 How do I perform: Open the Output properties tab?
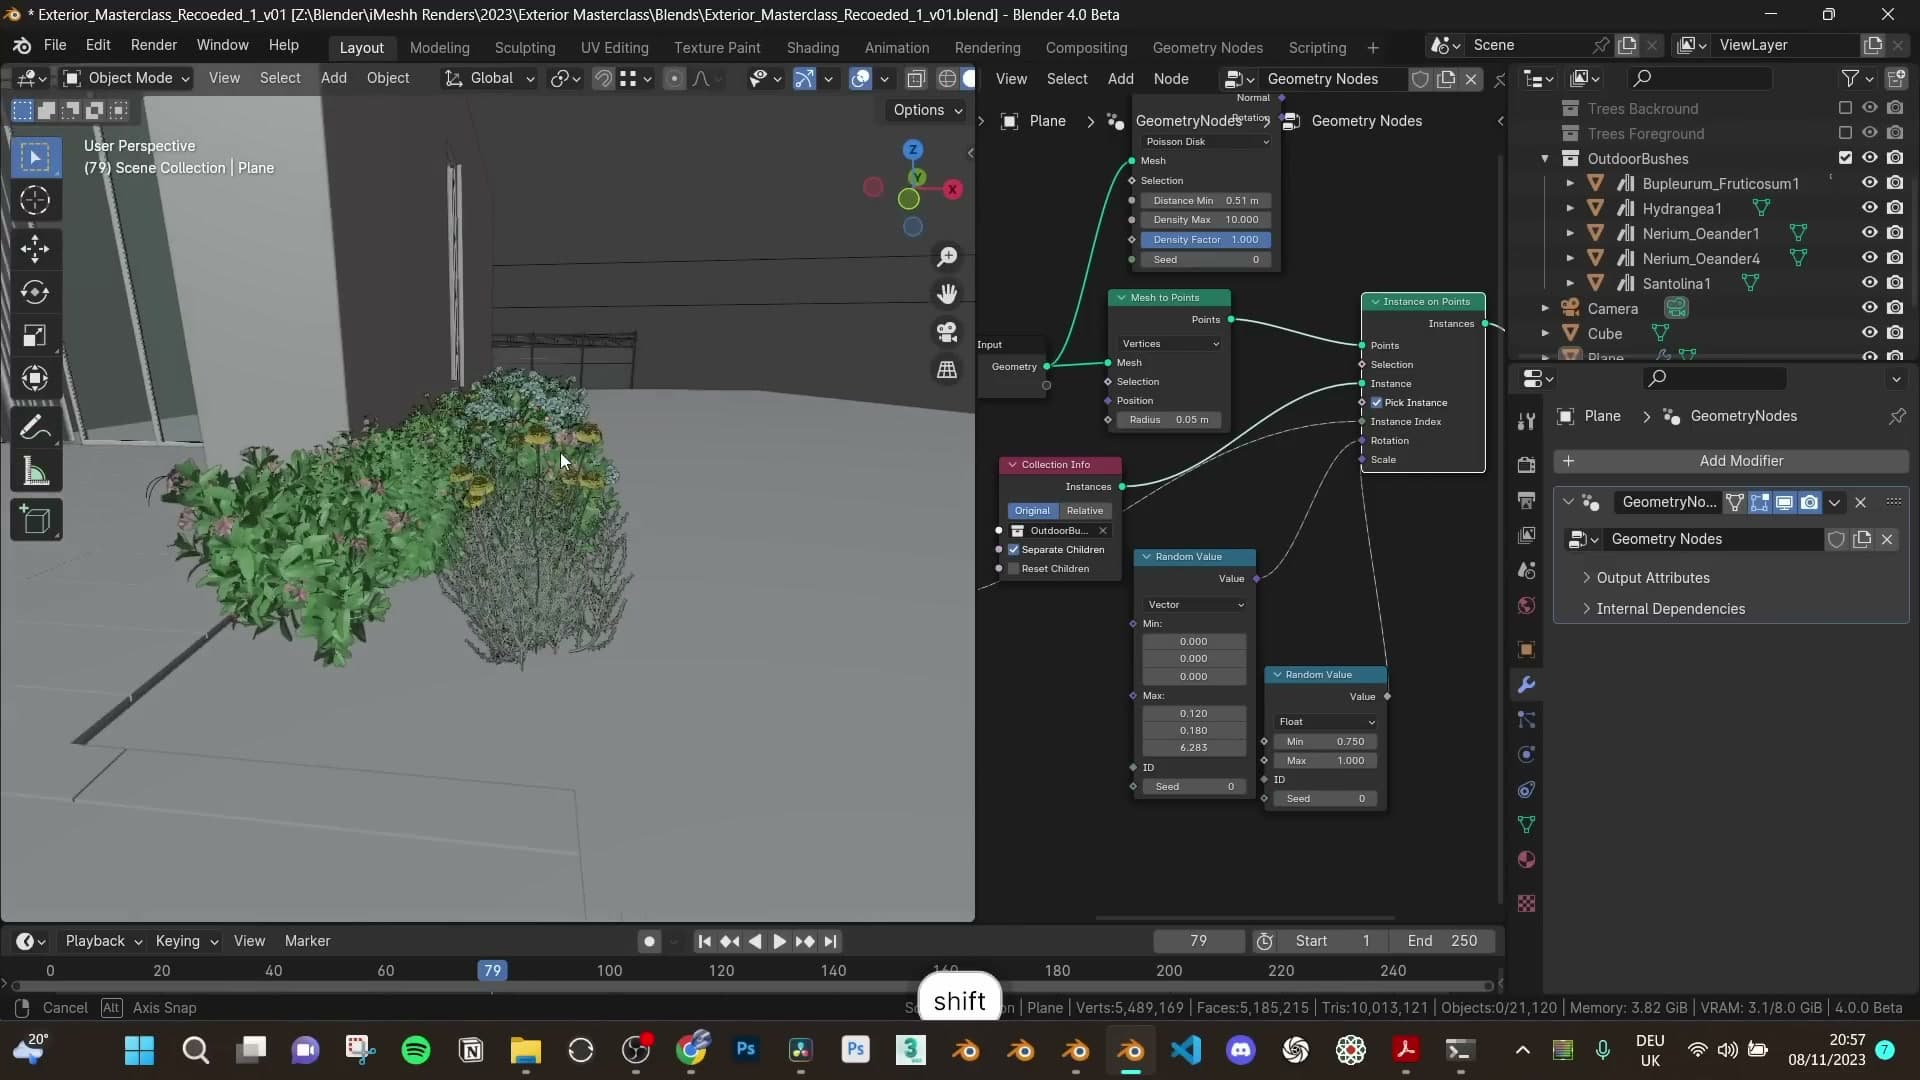[x=1526, y=500]
